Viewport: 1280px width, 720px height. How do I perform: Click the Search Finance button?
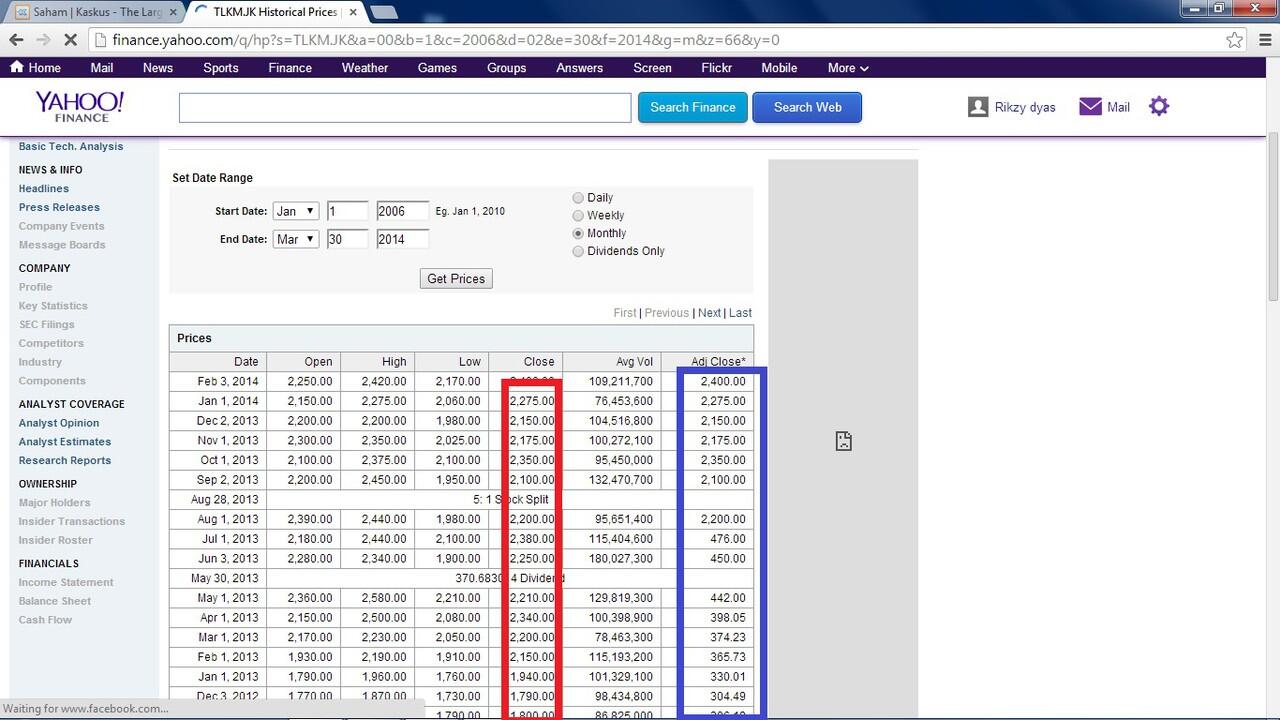tap(693, 107)
